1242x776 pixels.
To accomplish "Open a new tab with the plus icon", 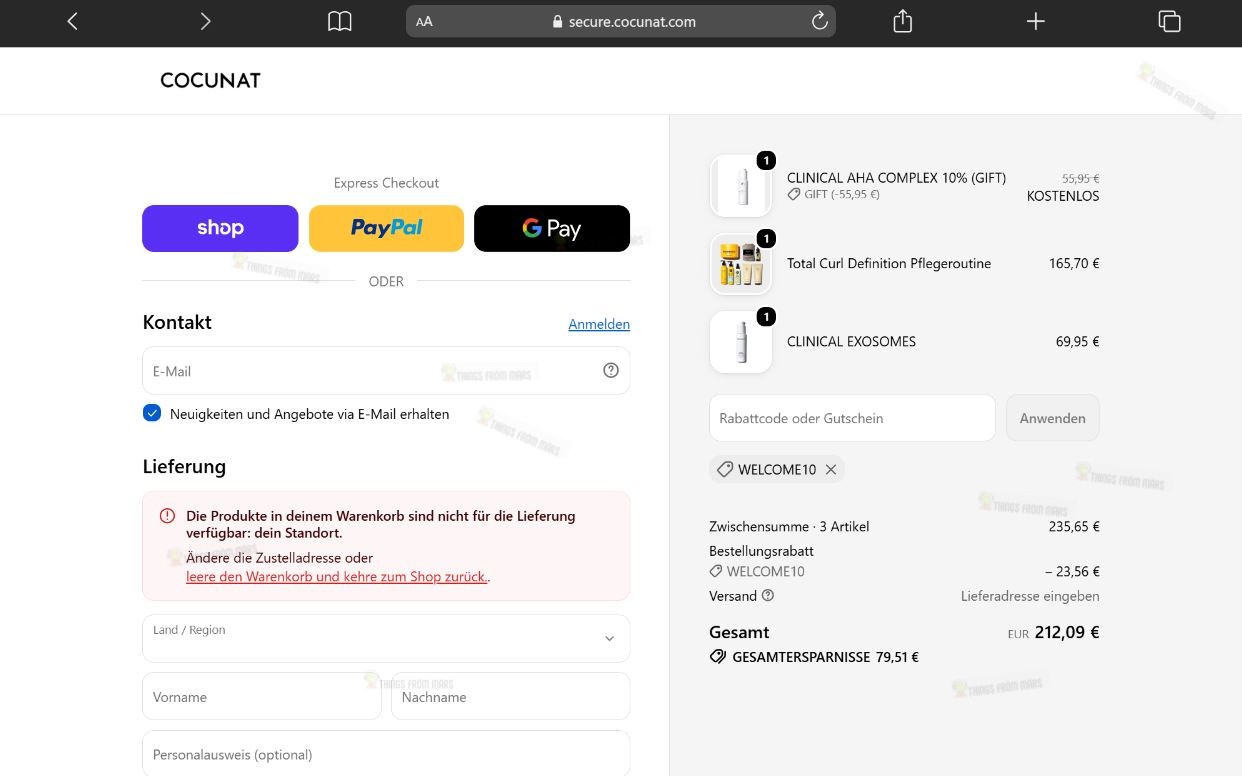I will click(x=1036, y=21).
